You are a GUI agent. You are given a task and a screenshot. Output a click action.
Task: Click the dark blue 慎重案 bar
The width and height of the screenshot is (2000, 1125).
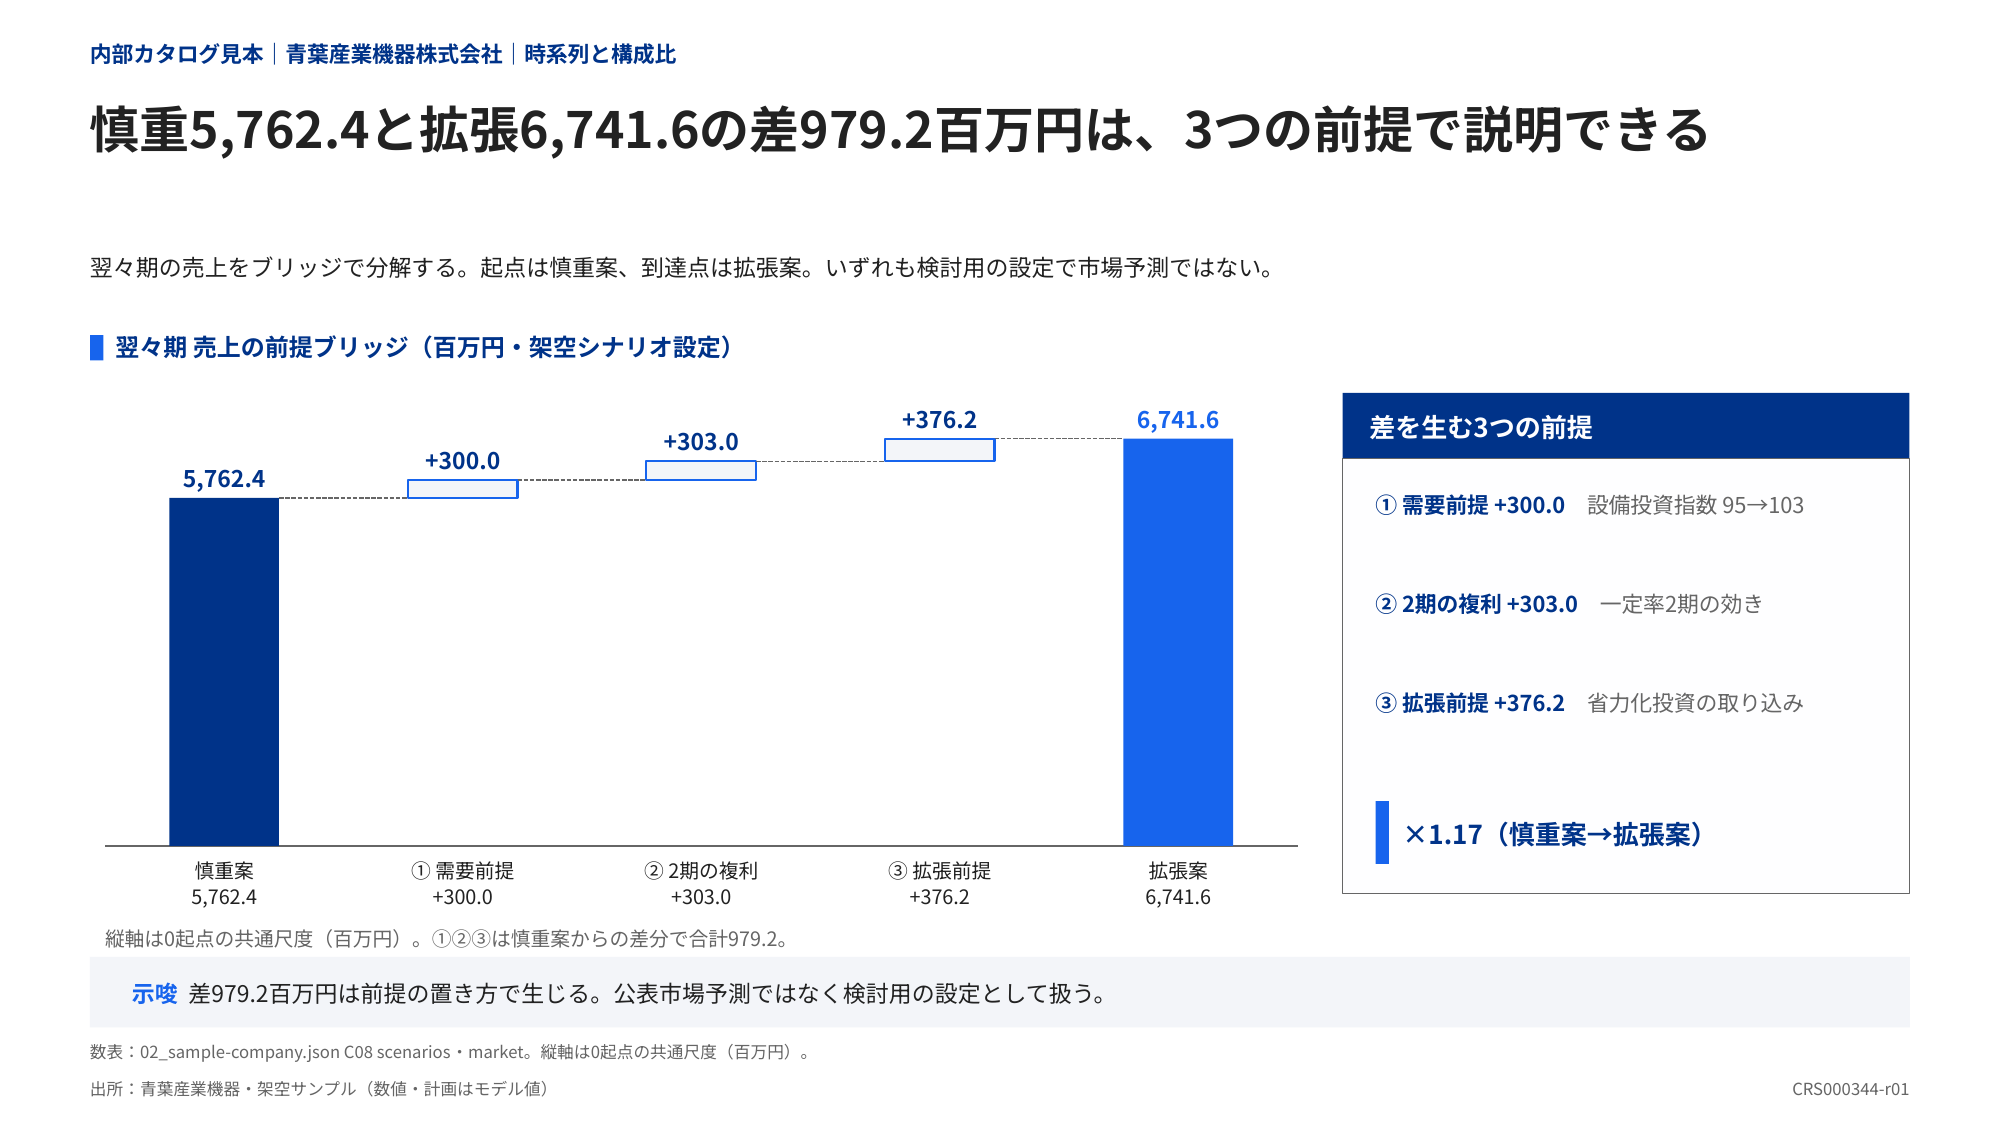[x=224, y=672]
